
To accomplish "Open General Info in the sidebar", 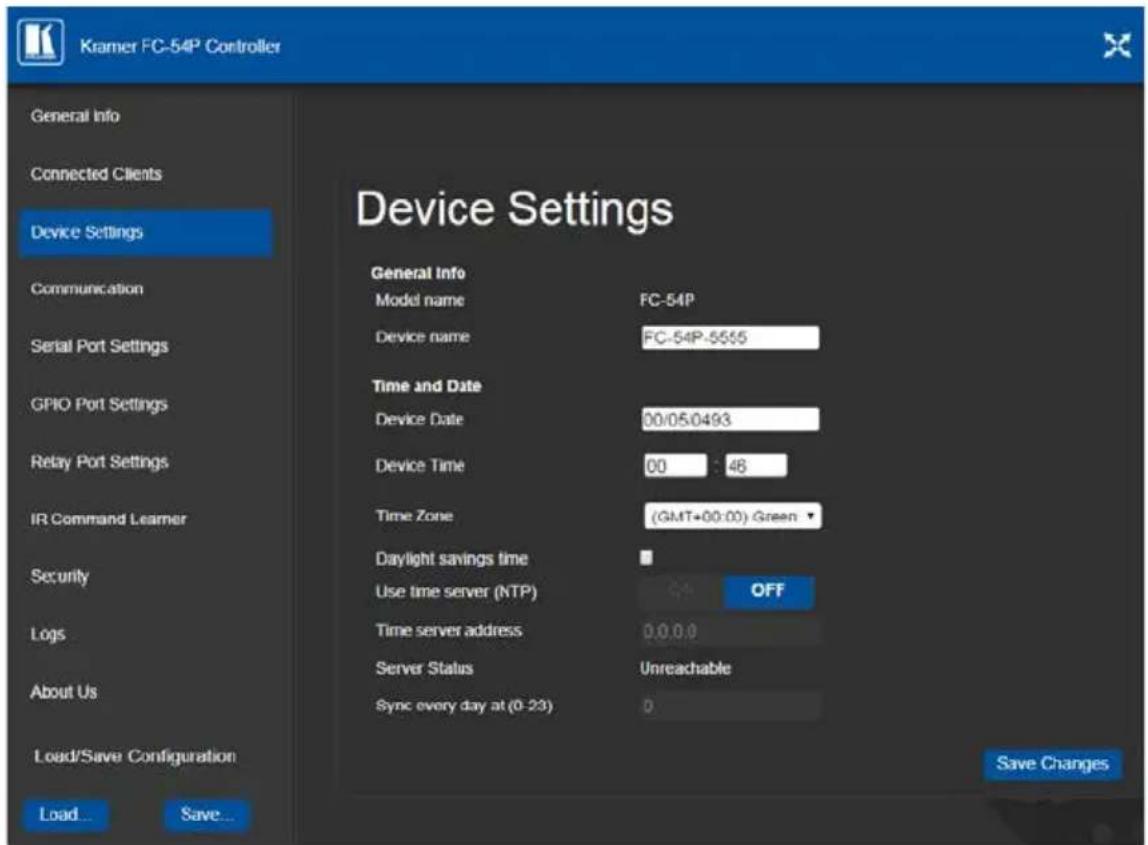I will point(75,116).
